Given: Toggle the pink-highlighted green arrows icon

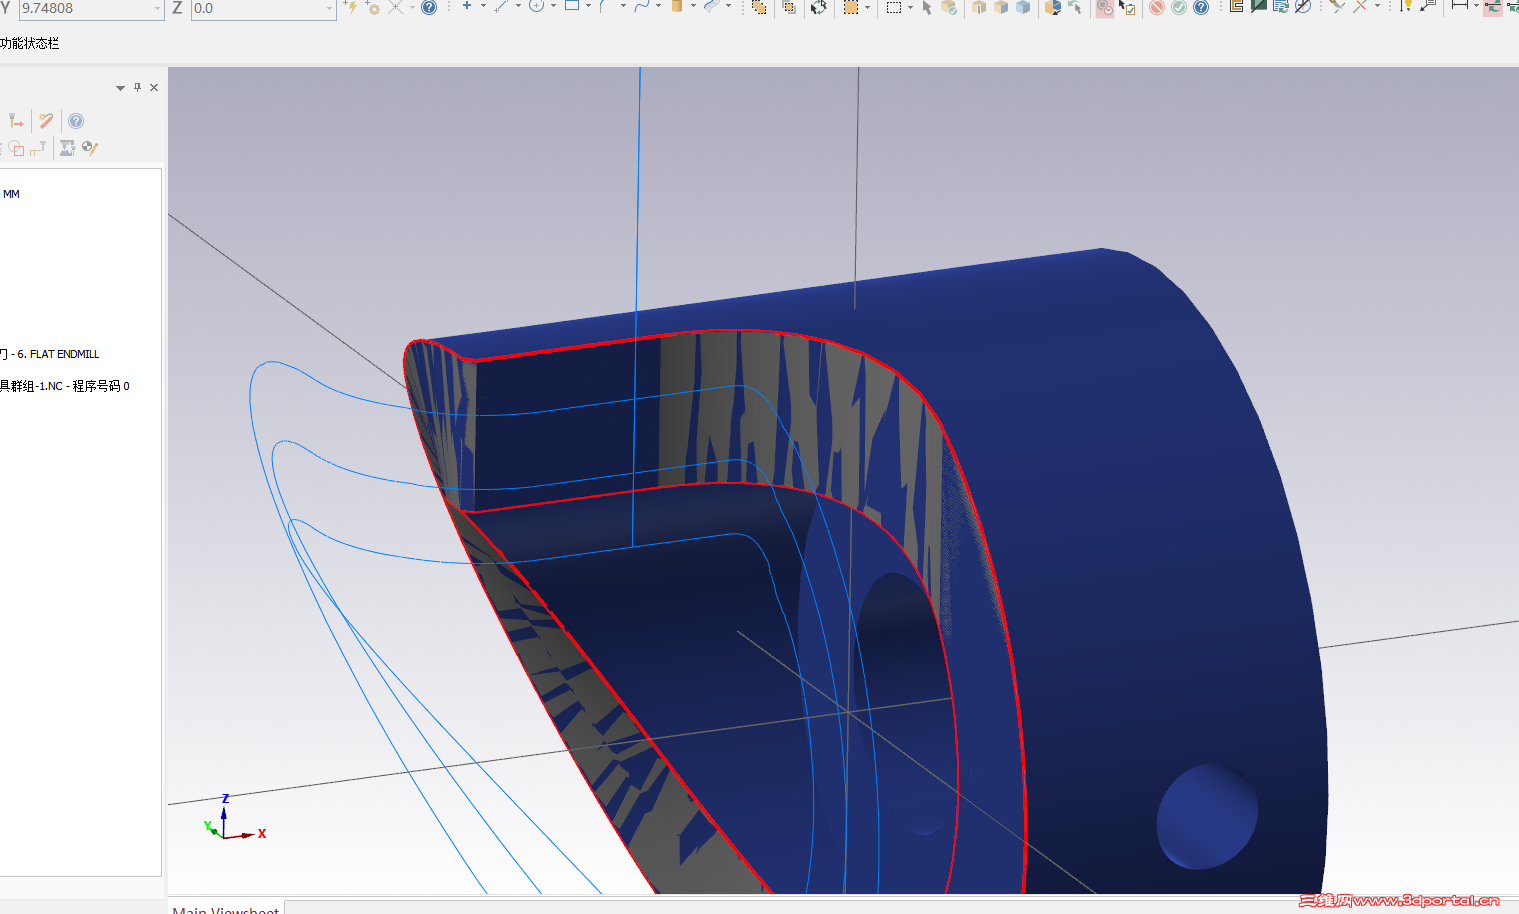Looking at the screenshot, I should (1493, 6).
